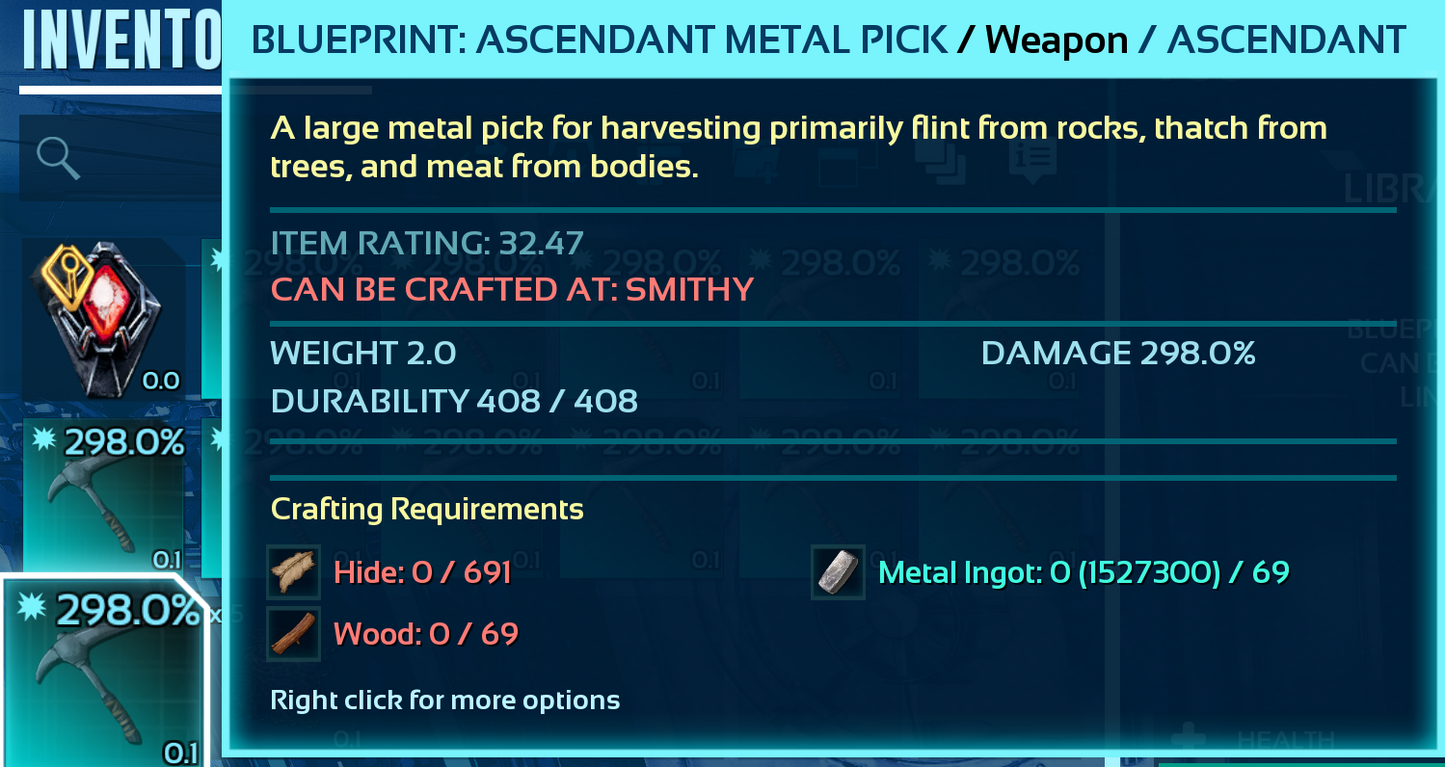1445x767 pixels.
Task: Click the Metal Ingot resource icon
Action: 838,573
